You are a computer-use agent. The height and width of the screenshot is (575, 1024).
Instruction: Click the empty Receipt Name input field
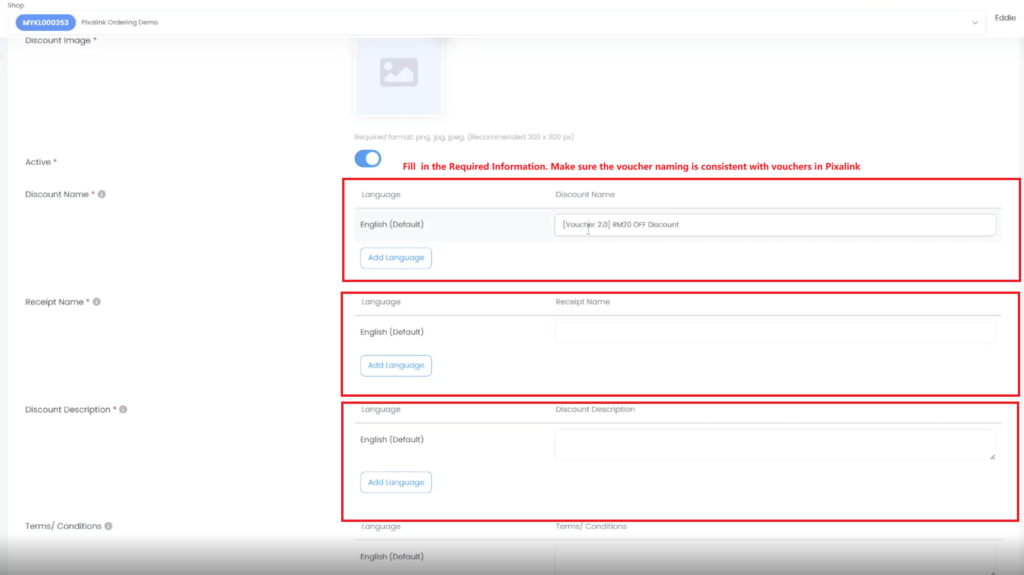(x=775, y=332)
